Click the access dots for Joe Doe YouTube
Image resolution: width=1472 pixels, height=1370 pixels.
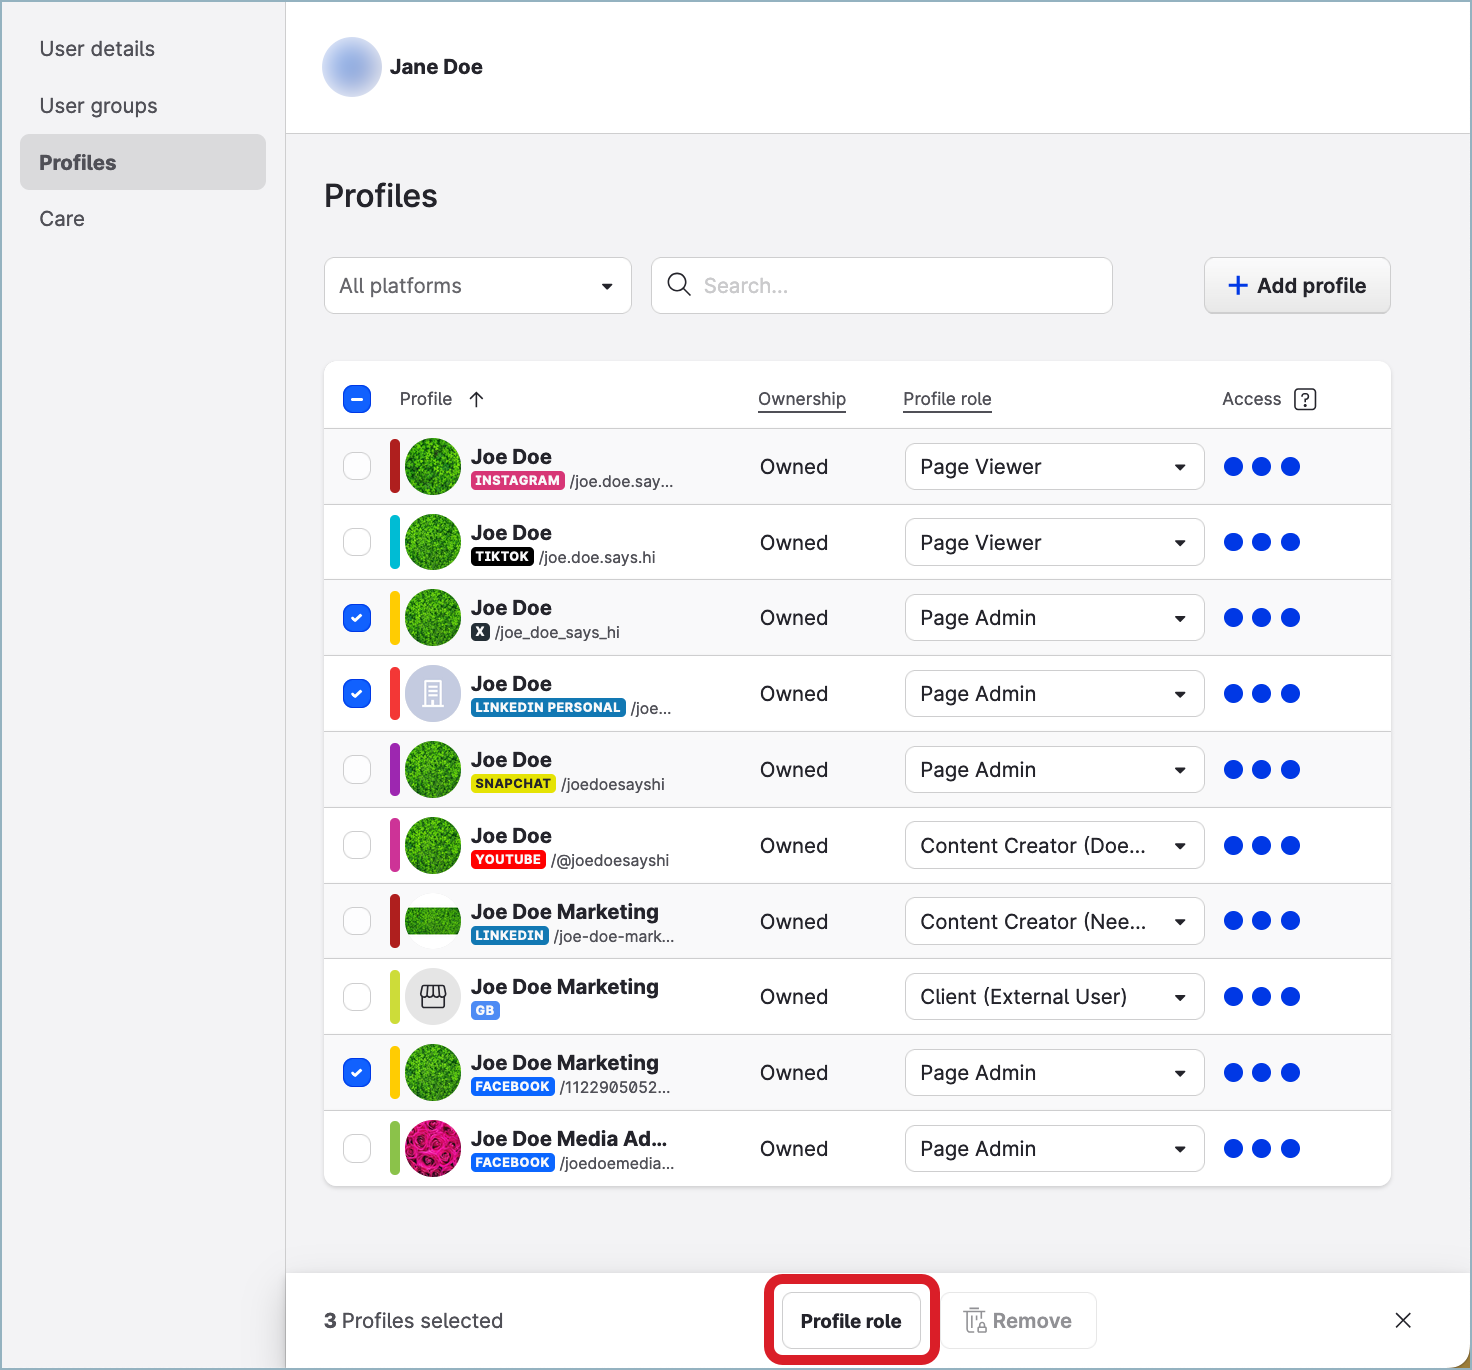1261,846
